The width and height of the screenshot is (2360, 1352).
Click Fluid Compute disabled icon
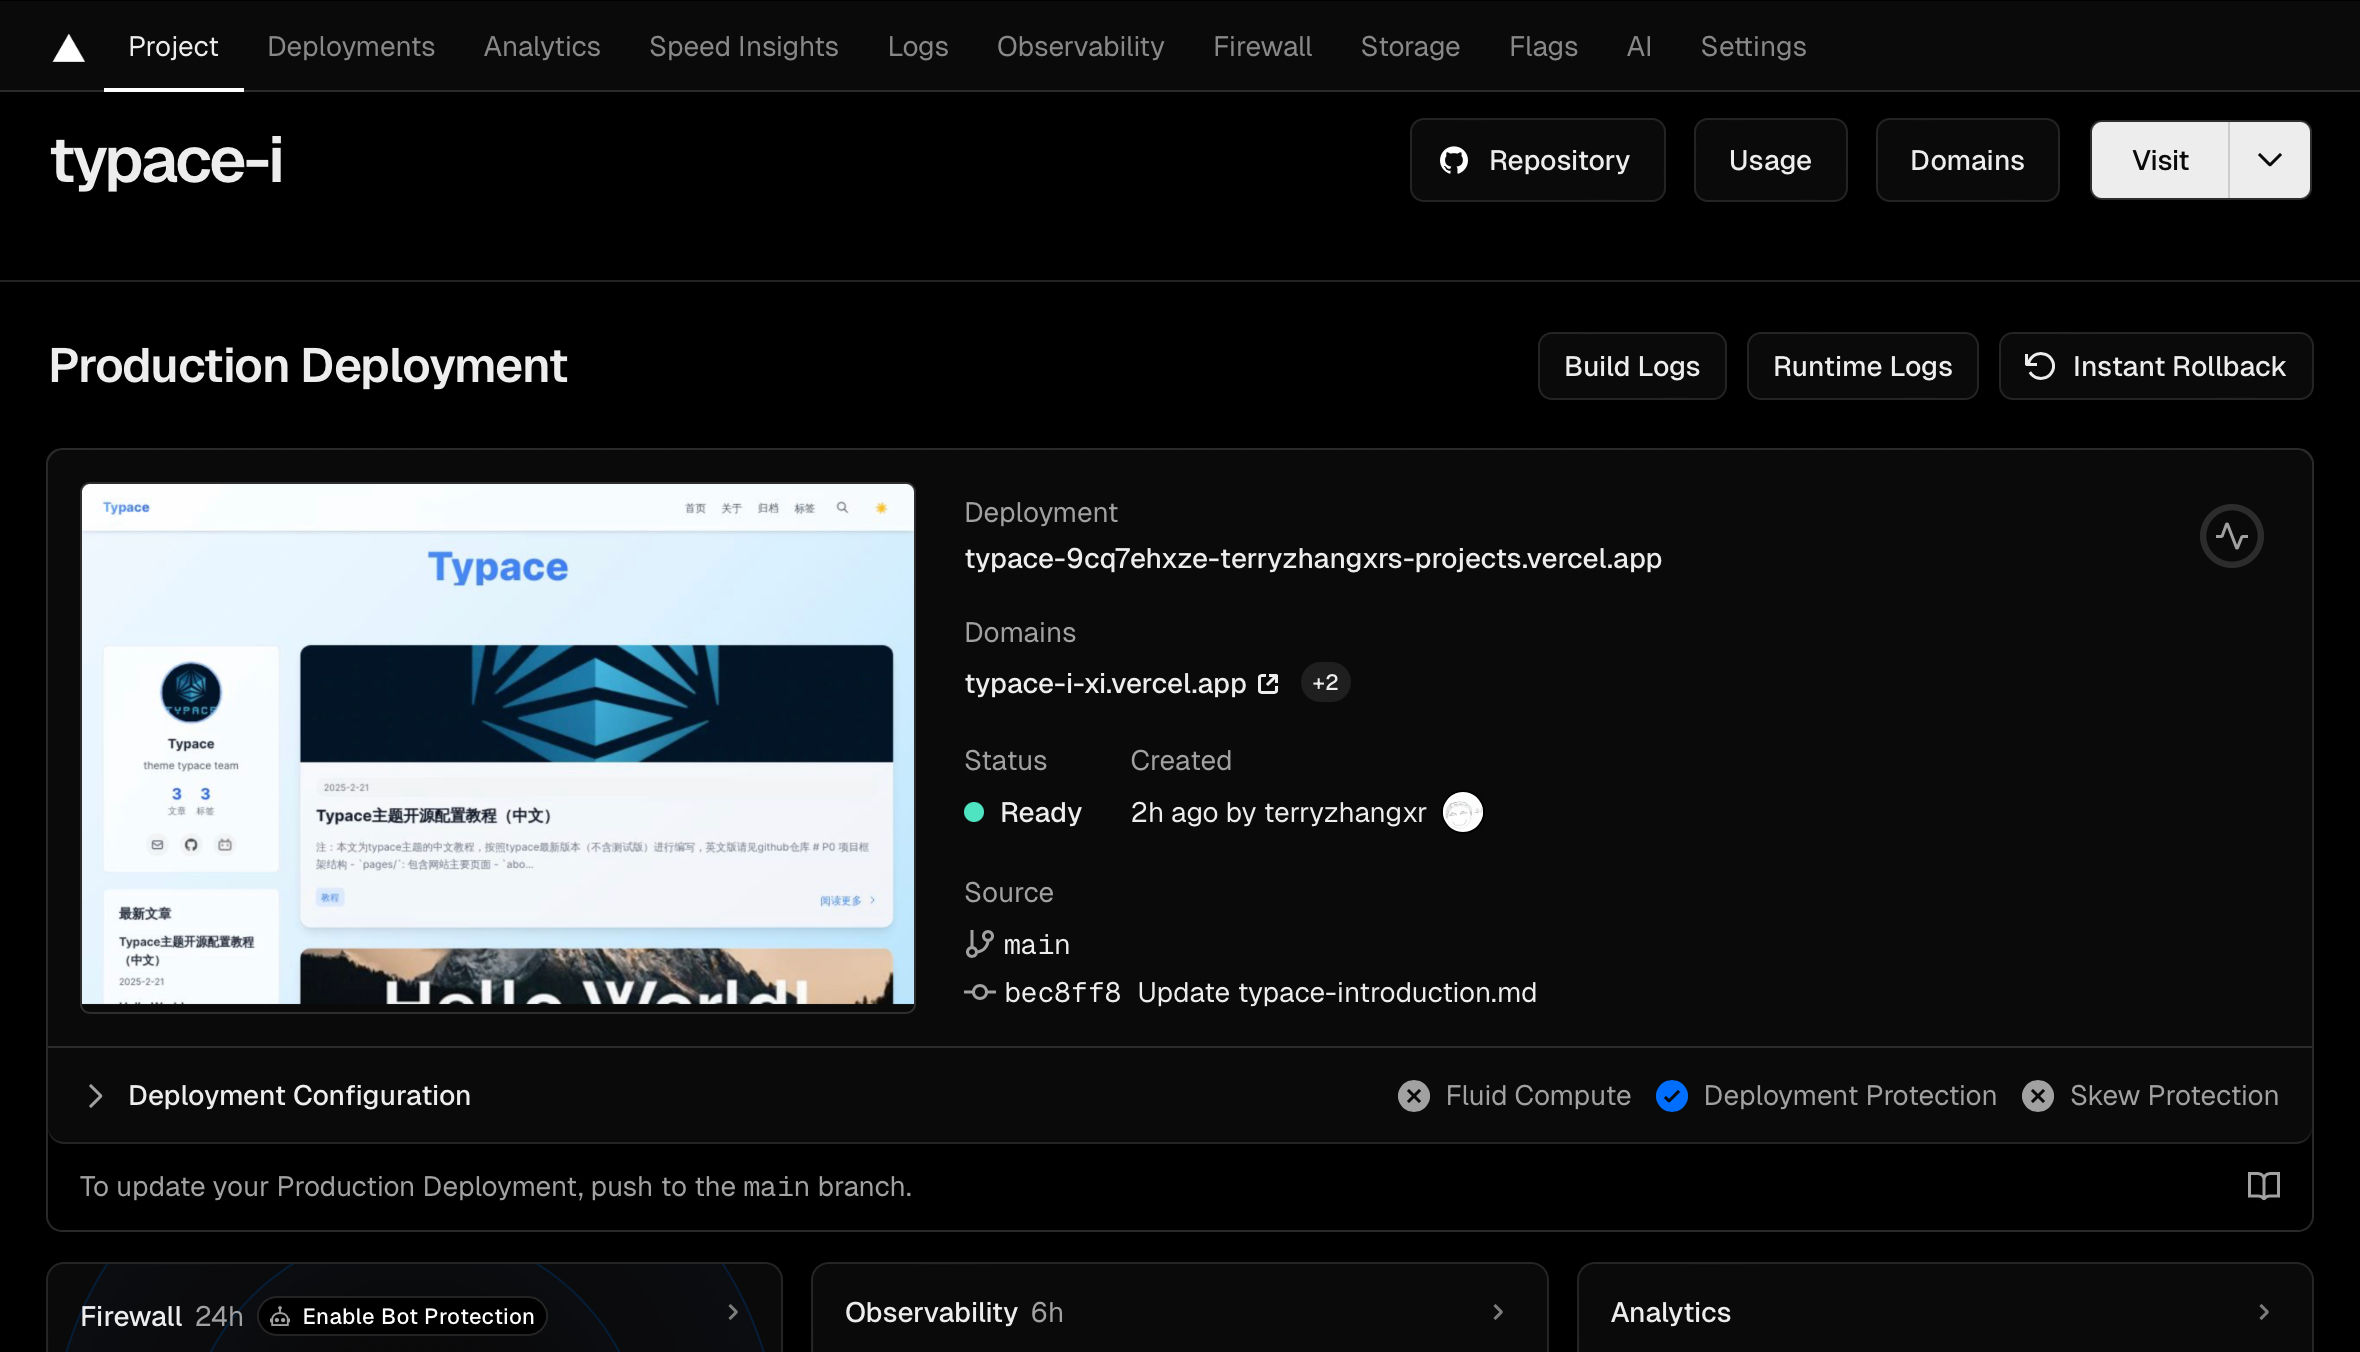pyautogui.click(x=1413, y=1096)
